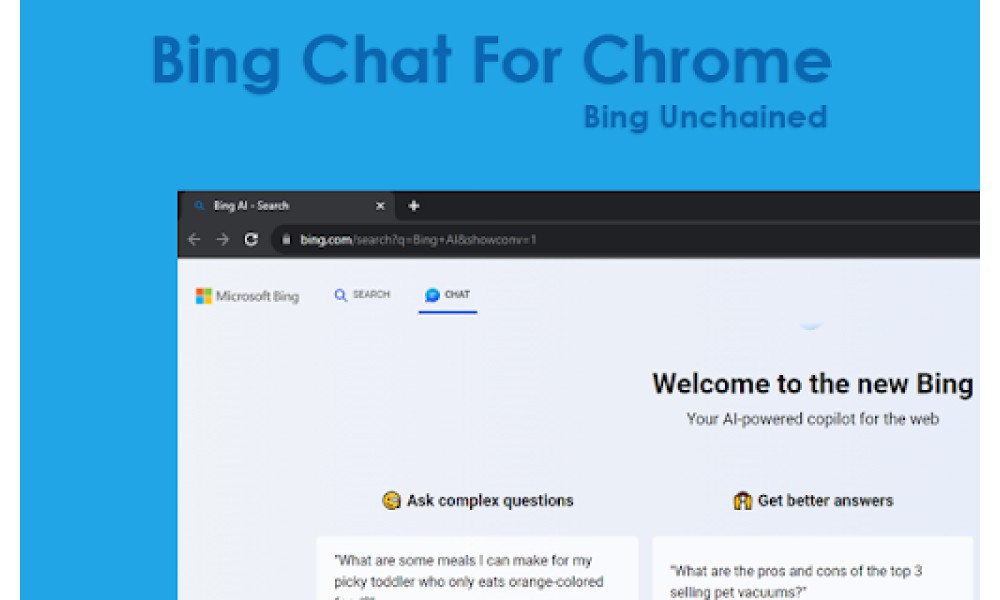Click the padlock icon in address bar
This screenshot has width=1000, height=600.
pyautogui.click(x=286, y=240)
